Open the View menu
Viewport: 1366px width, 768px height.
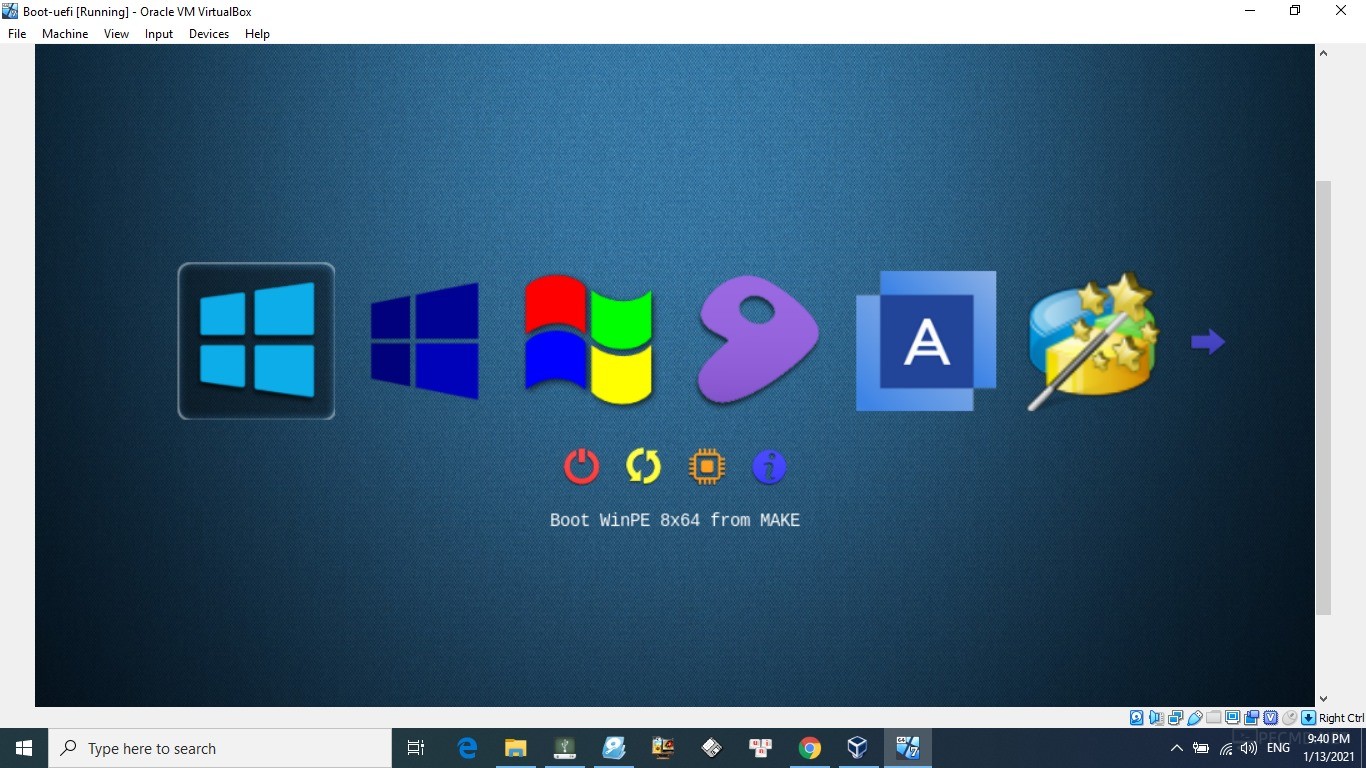[x=117, y=34]
